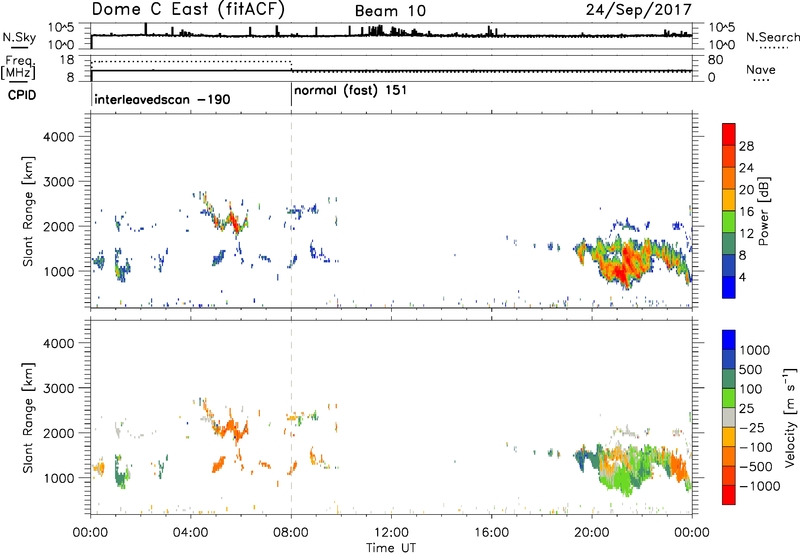
Task: Click the 'N.Search' legend label
Action: [772, 37]
